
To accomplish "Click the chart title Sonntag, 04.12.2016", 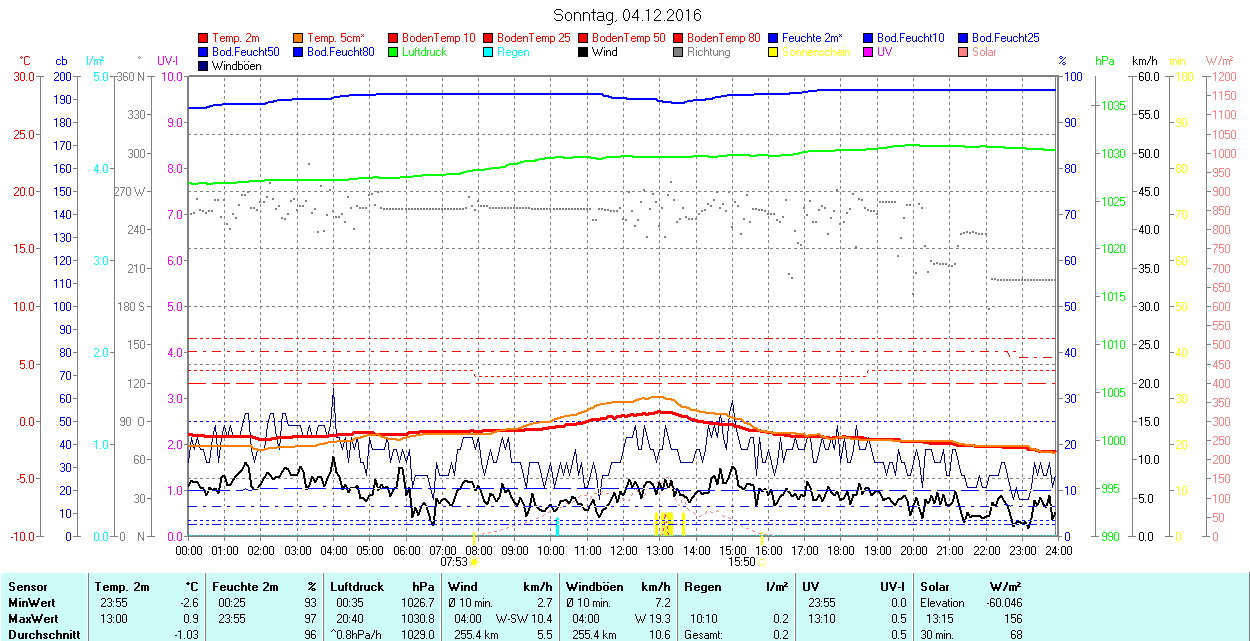I will (627, 16).
